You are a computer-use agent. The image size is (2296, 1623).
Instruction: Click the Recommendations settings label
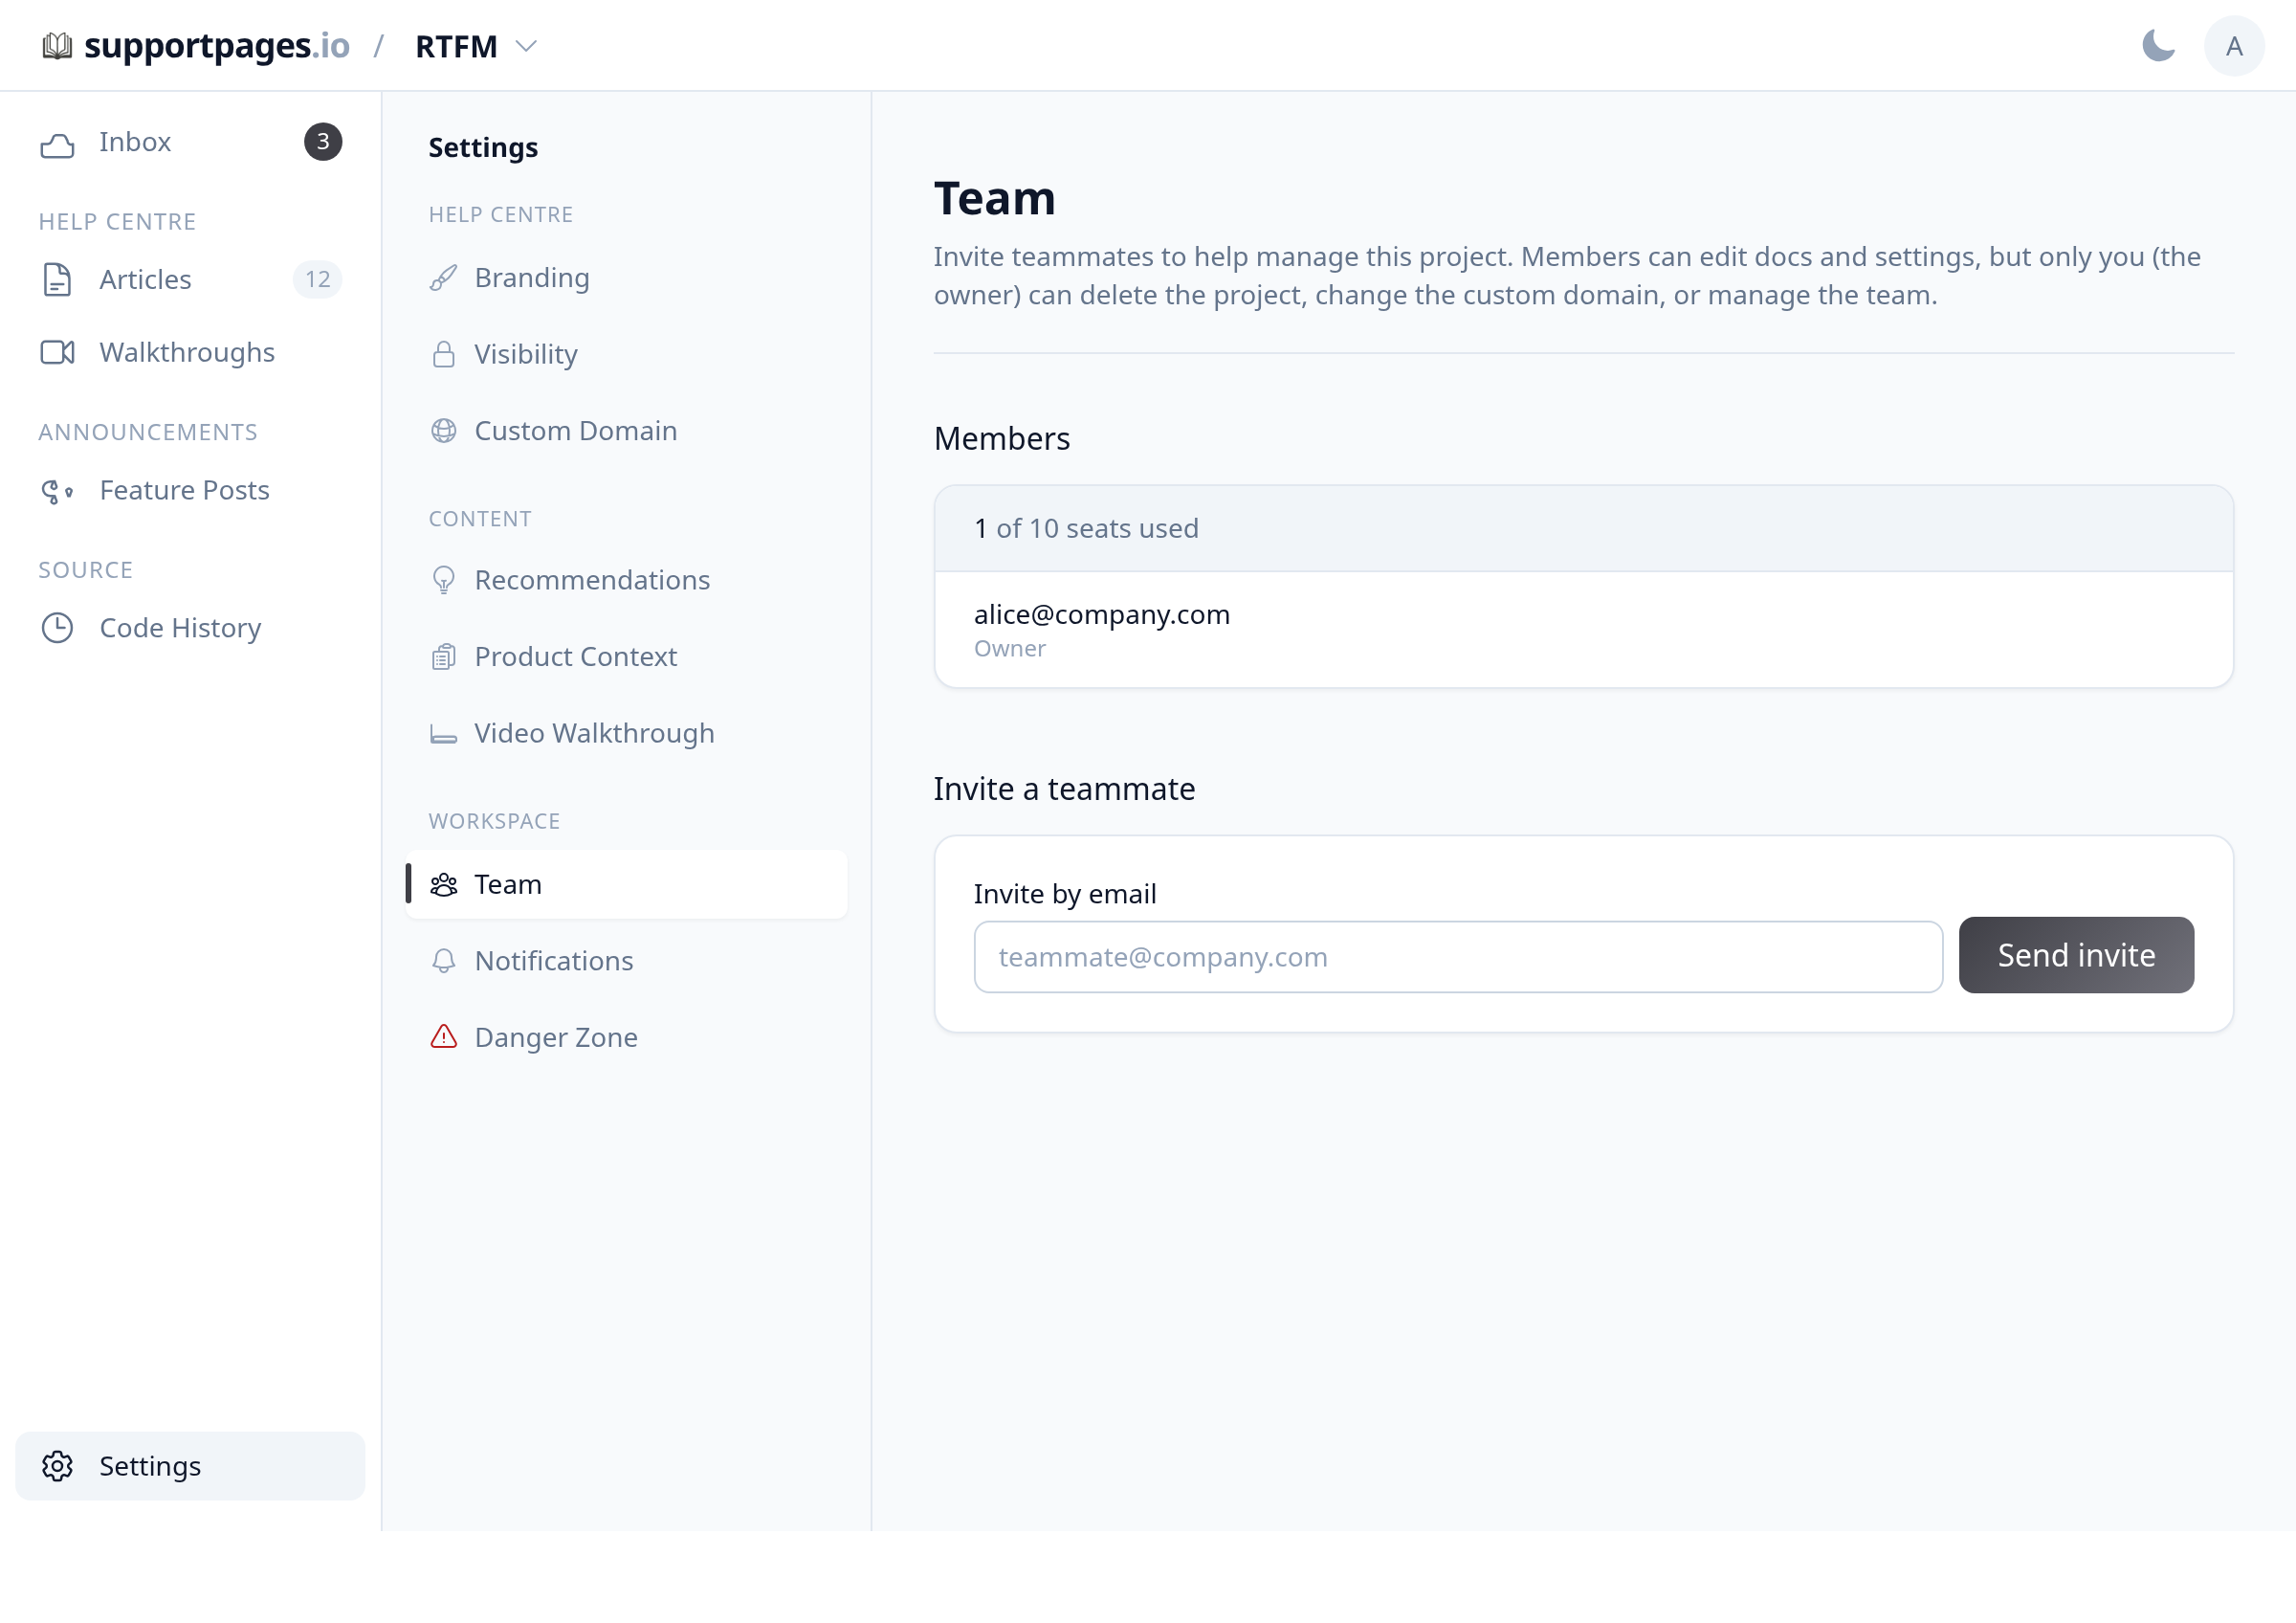click(592, 580)
